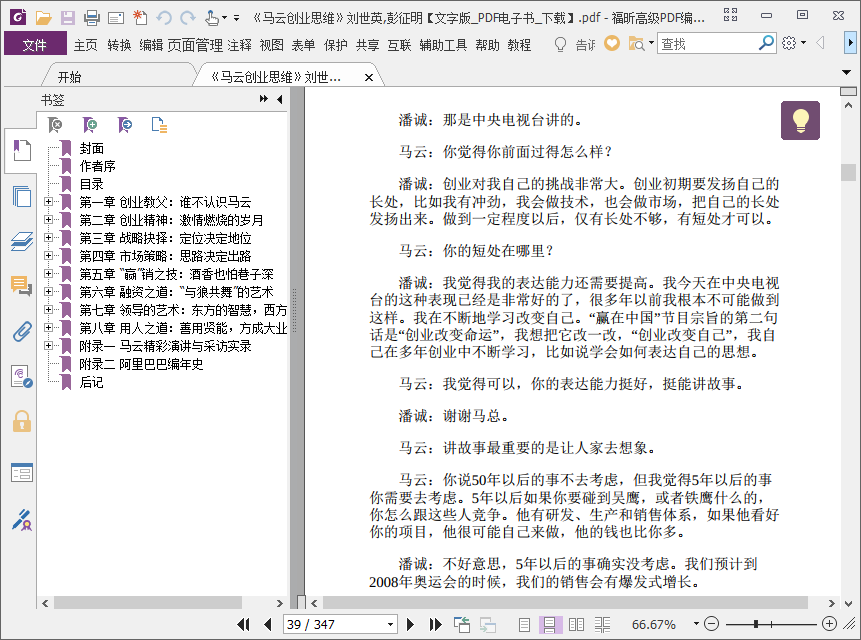Screen dimensions: 861x640
Task: Open the form fields panel icon
Action: tap(21, 472)
